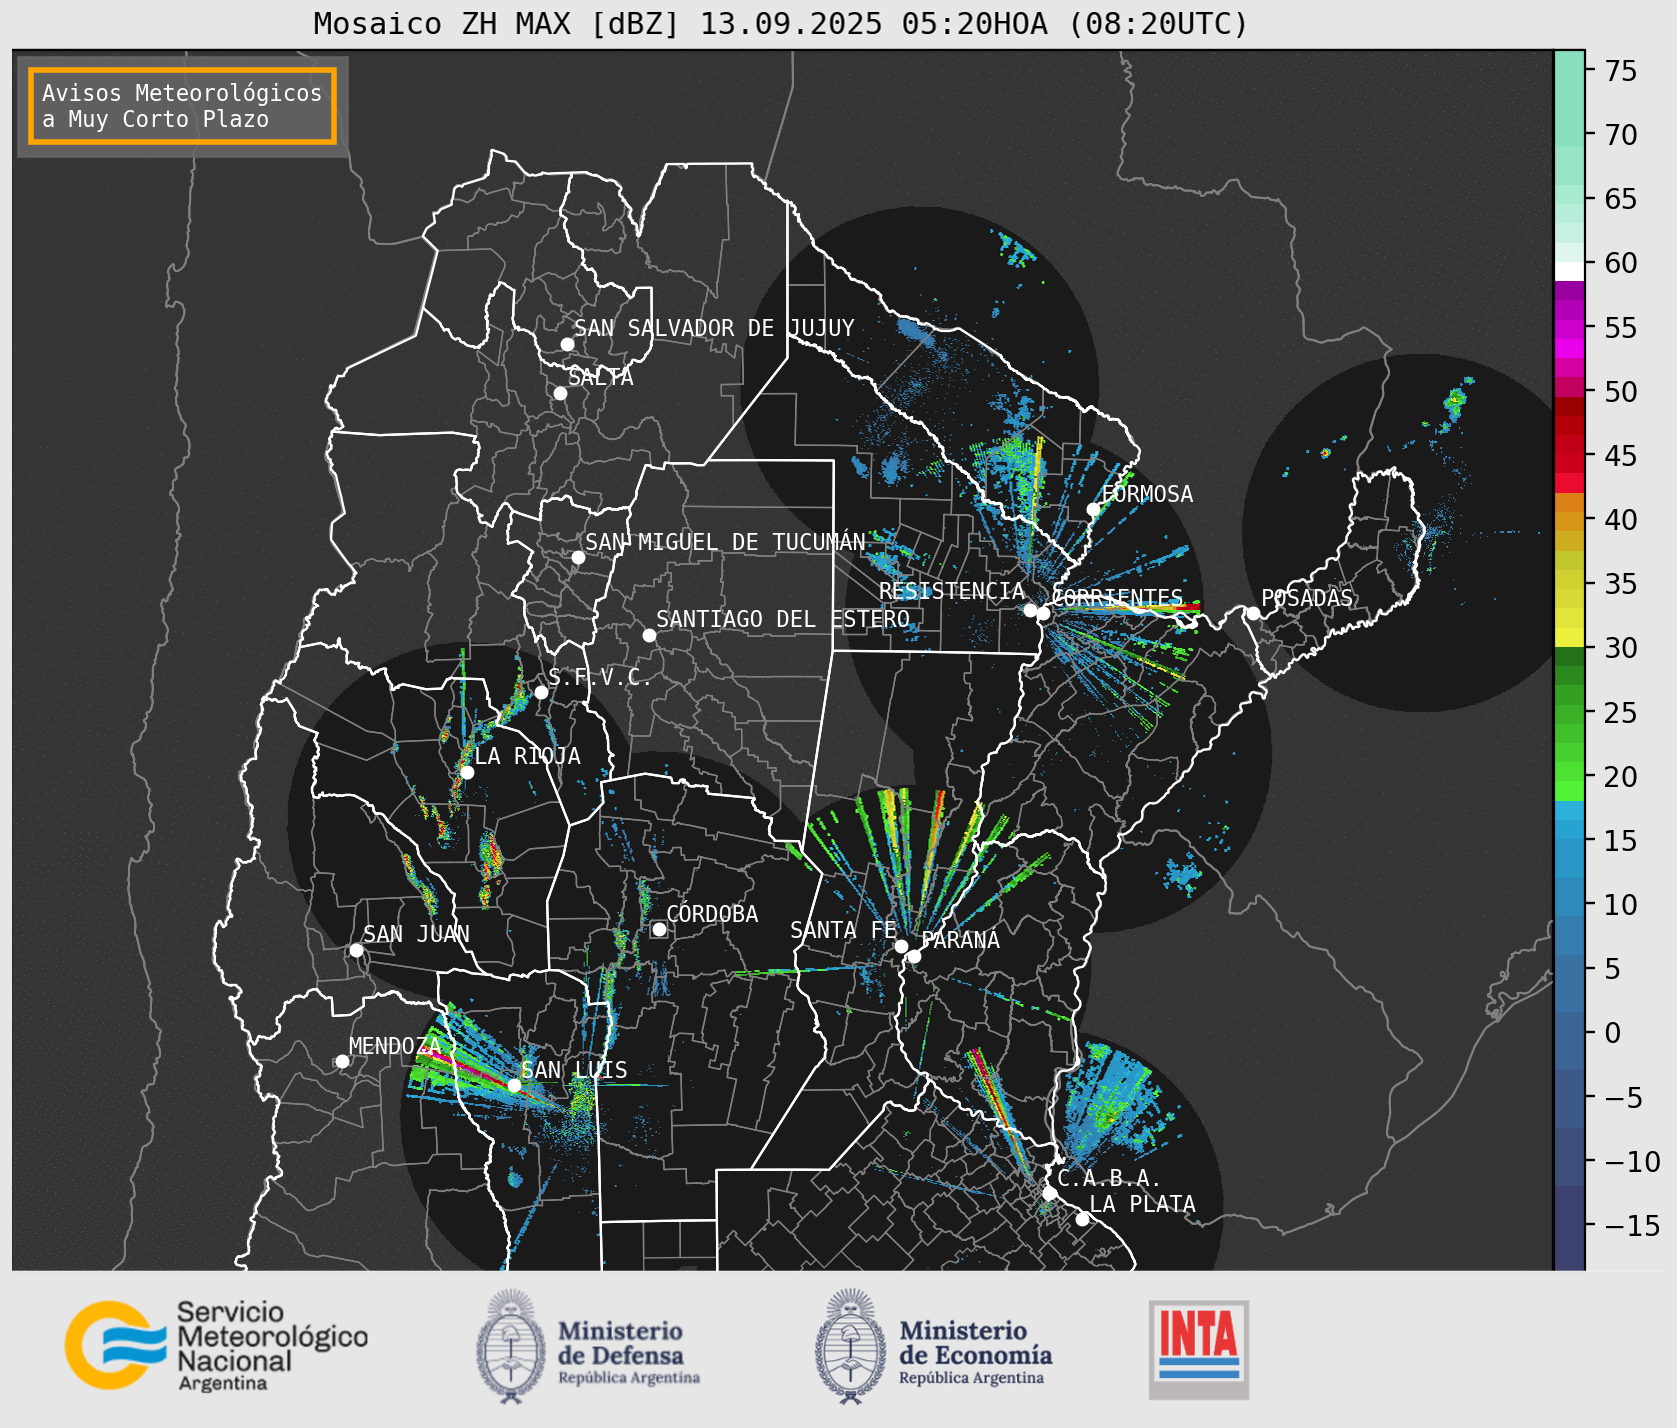
Task: Click the colorbar tick label 0
Action: 1613,1033
